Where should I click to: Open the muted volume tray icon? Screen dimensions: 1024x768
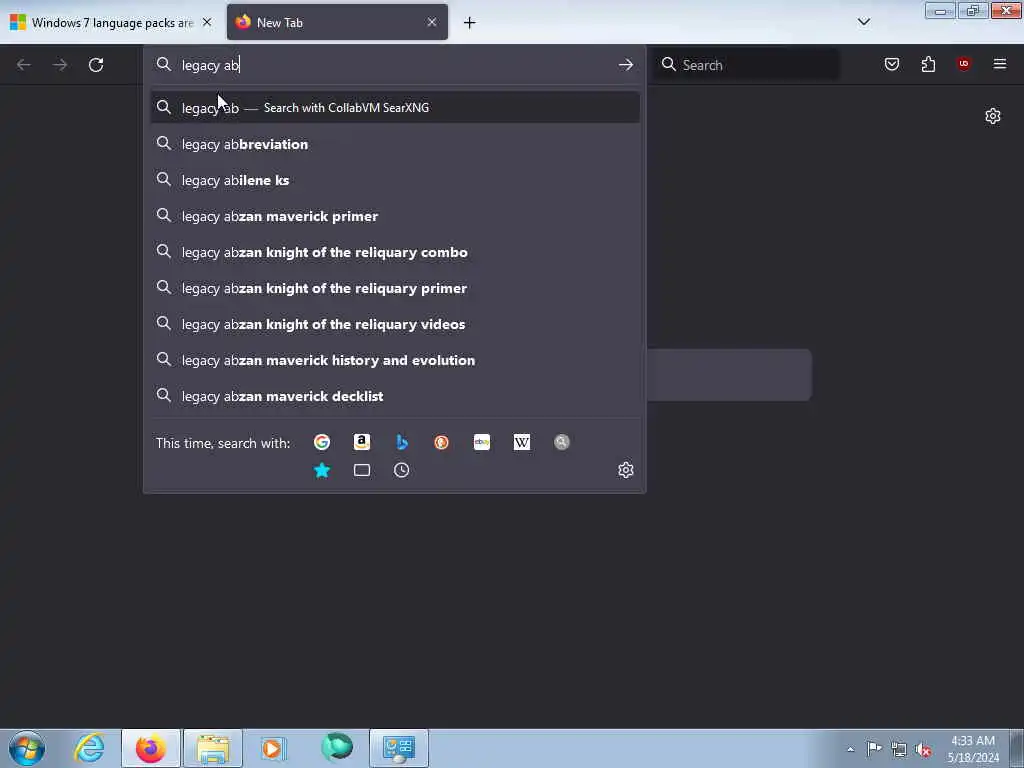[x=923, y=749]
